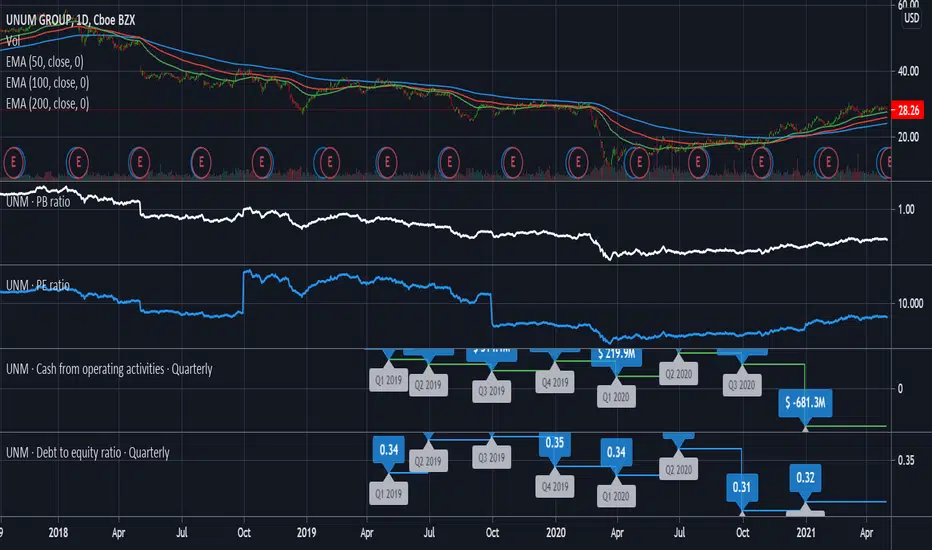Select the EMA (200, close, 0) indicator legend
932x550 pixels.
[48, 103]
